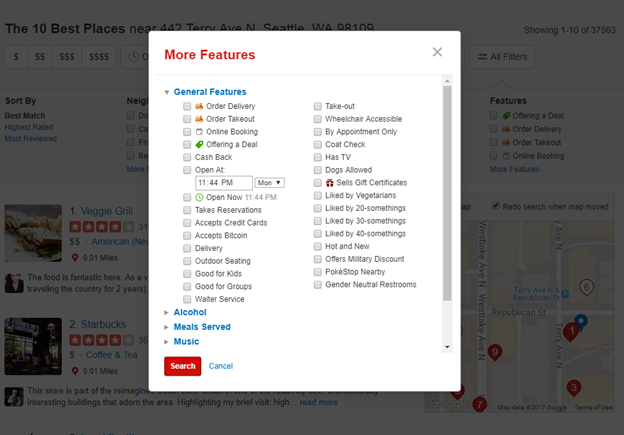This screenshot has width=624, height=435.
Task: Click the Cancel link
Action: pyautogui.click(x=221, y=366)
